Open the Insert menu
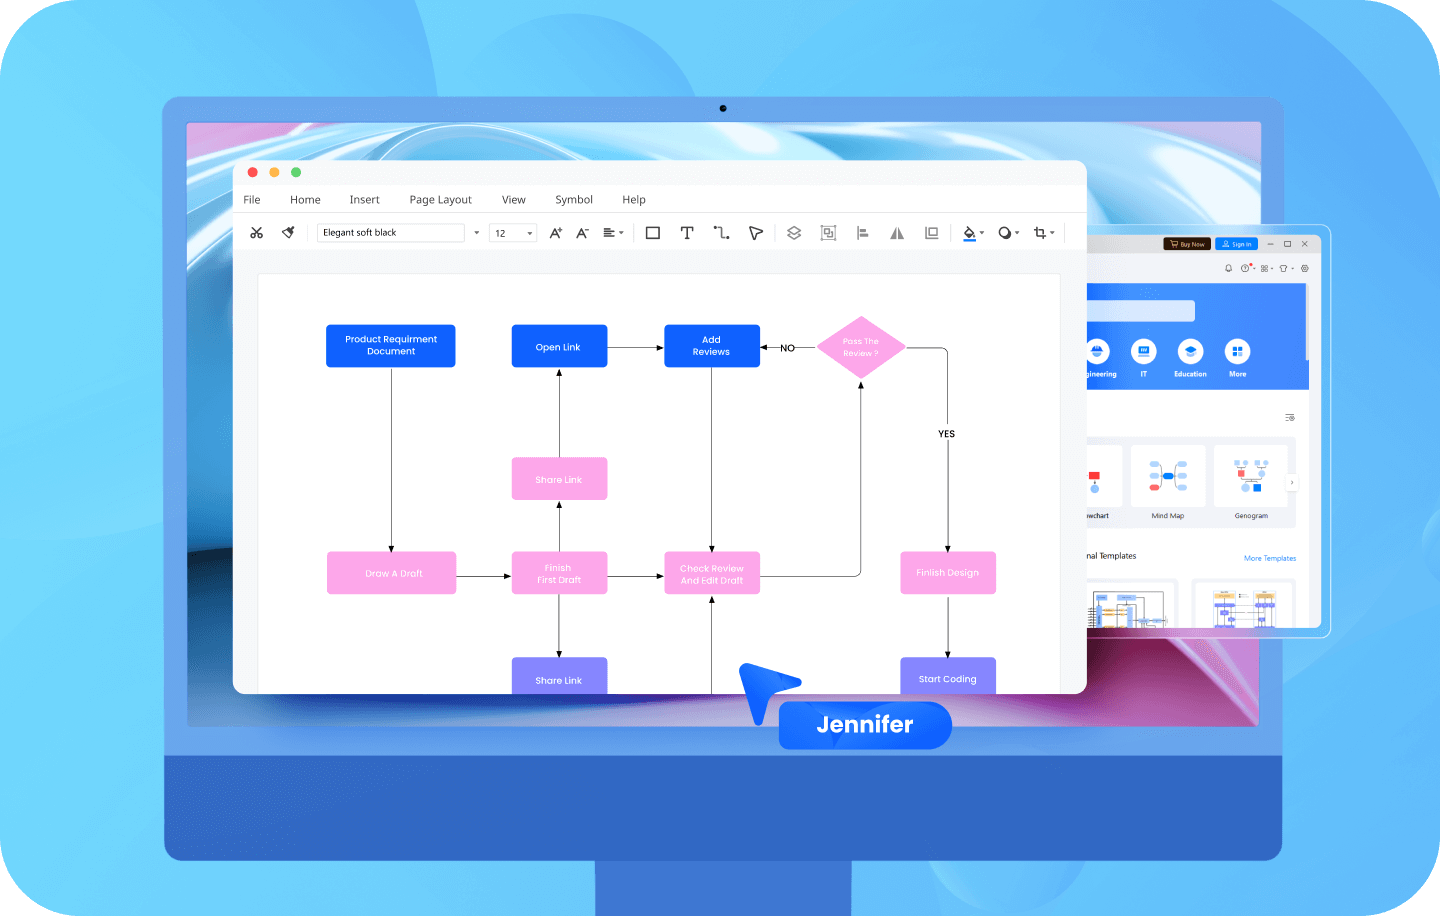 click(x=364, y=200)
